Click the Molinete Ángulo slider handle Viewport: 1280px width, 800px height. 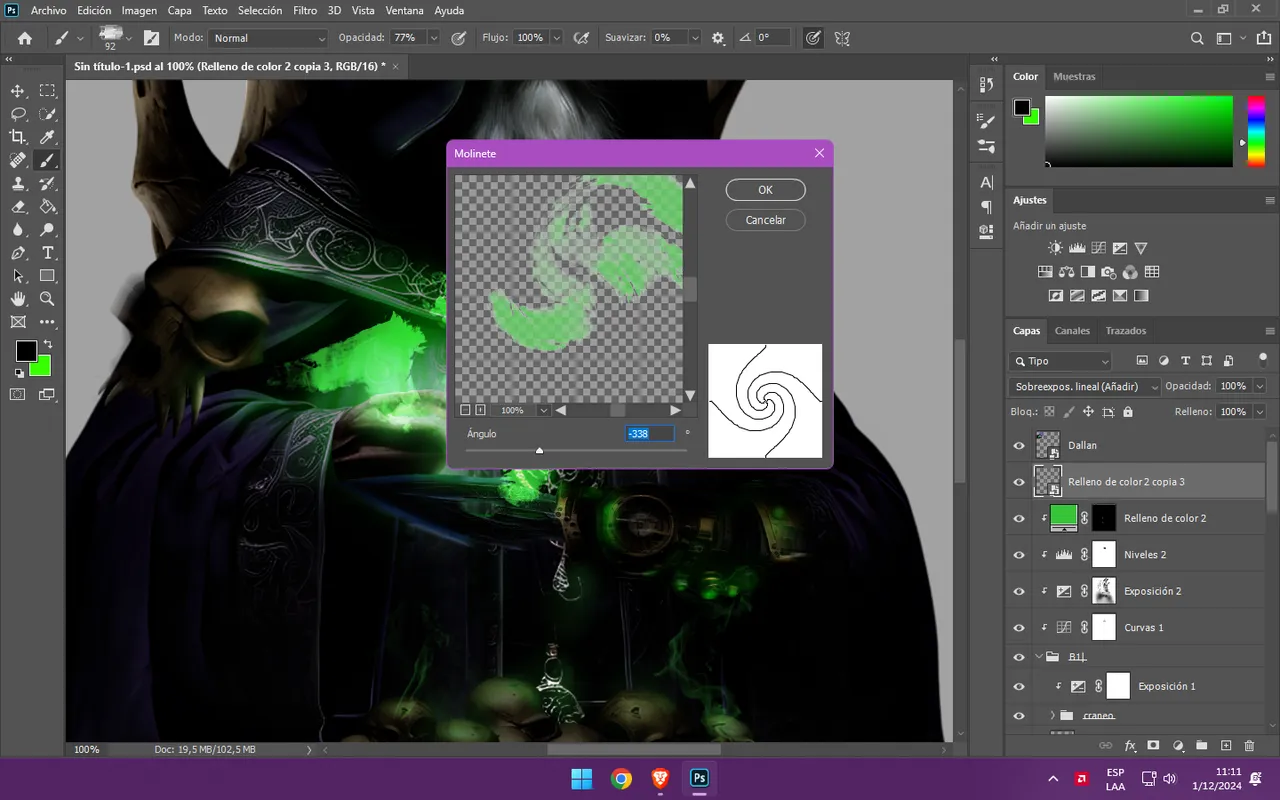point(539,451)
